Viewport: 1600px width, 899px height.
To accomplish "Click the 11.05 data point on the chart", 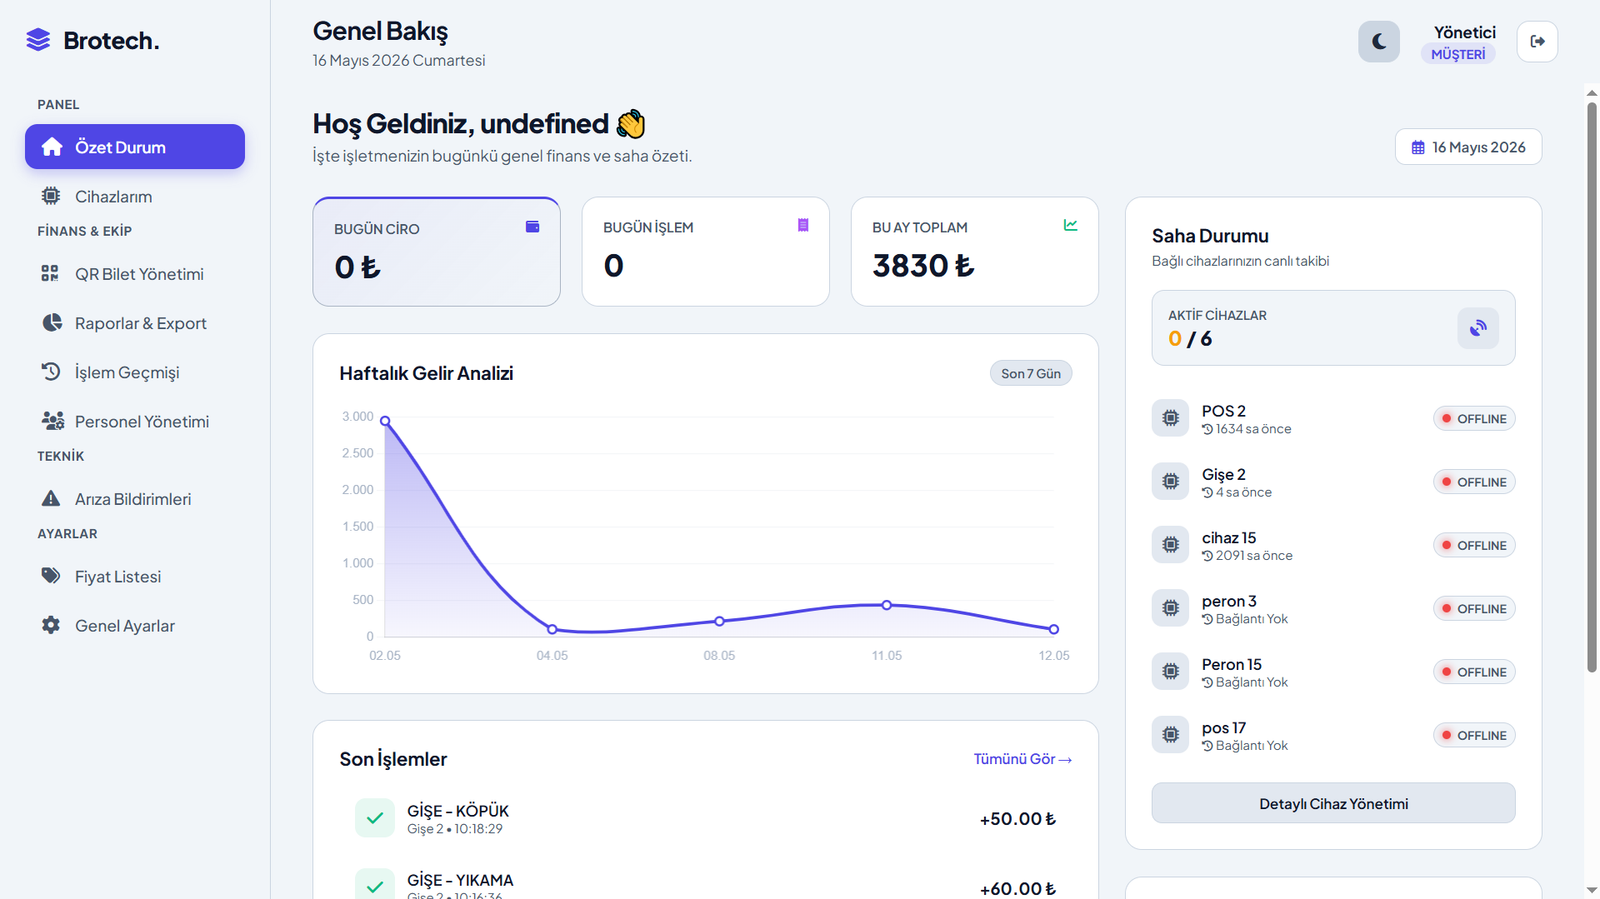I will tap(886, 605).
